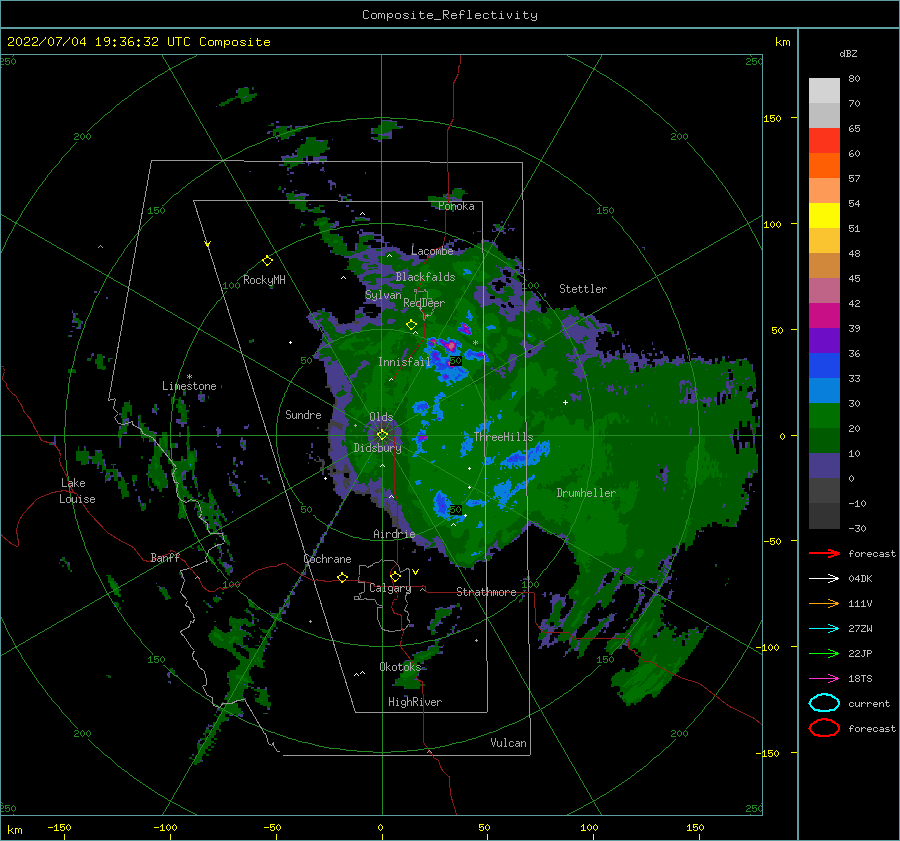Click the Calgary city label
This screenshot has height=841, width=900.
tap(390, 588)
